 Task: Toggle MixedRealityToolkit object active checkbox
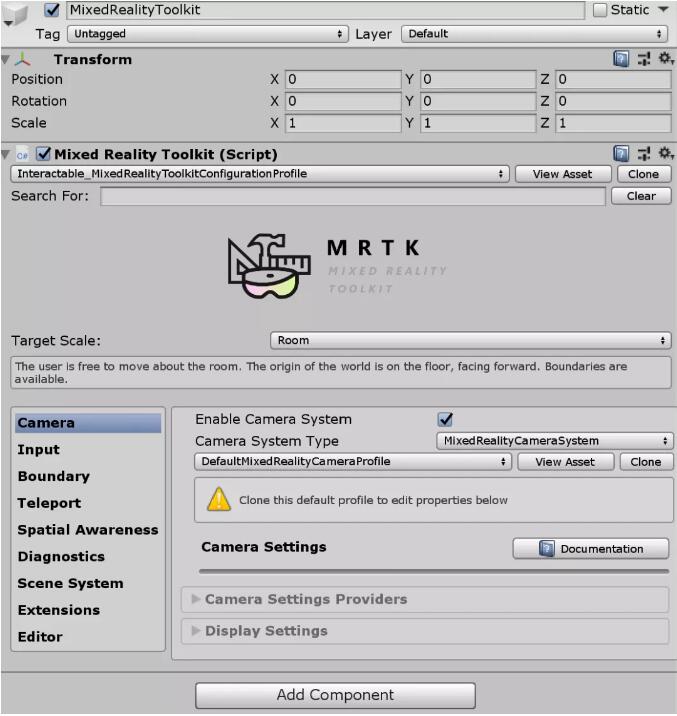click(52, 10)
